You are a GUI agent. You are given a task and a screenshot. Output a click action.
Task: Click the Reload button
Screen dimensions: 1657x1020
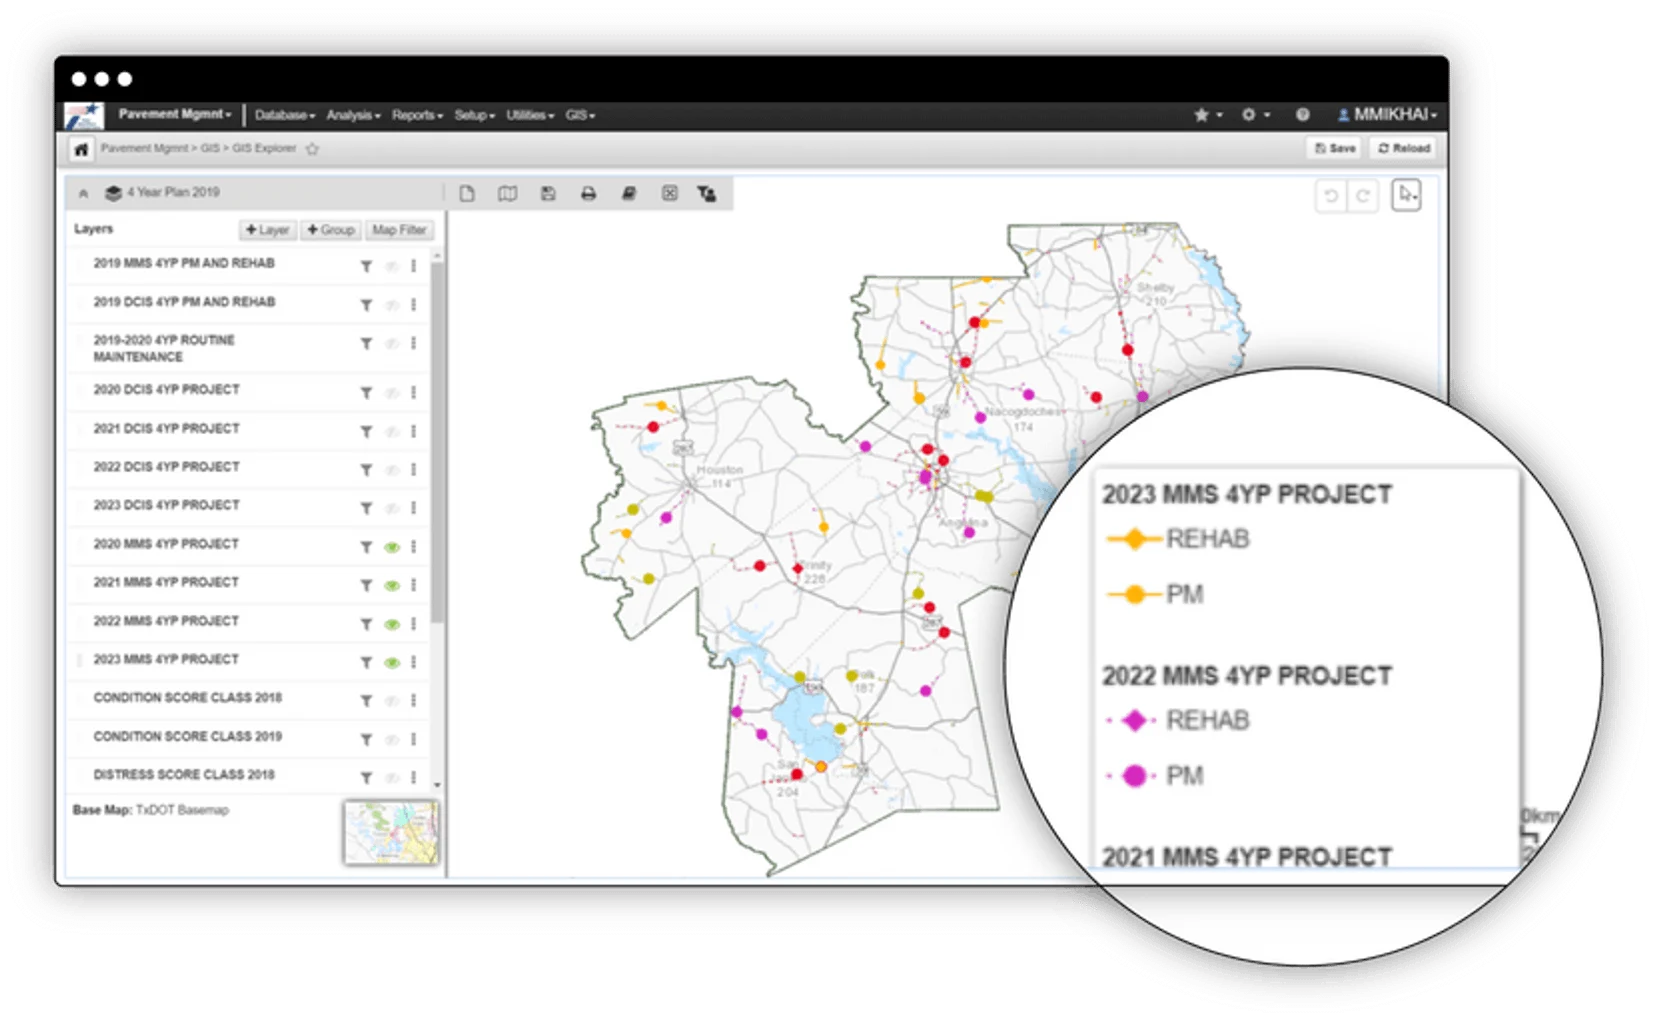pos(1403,148)
